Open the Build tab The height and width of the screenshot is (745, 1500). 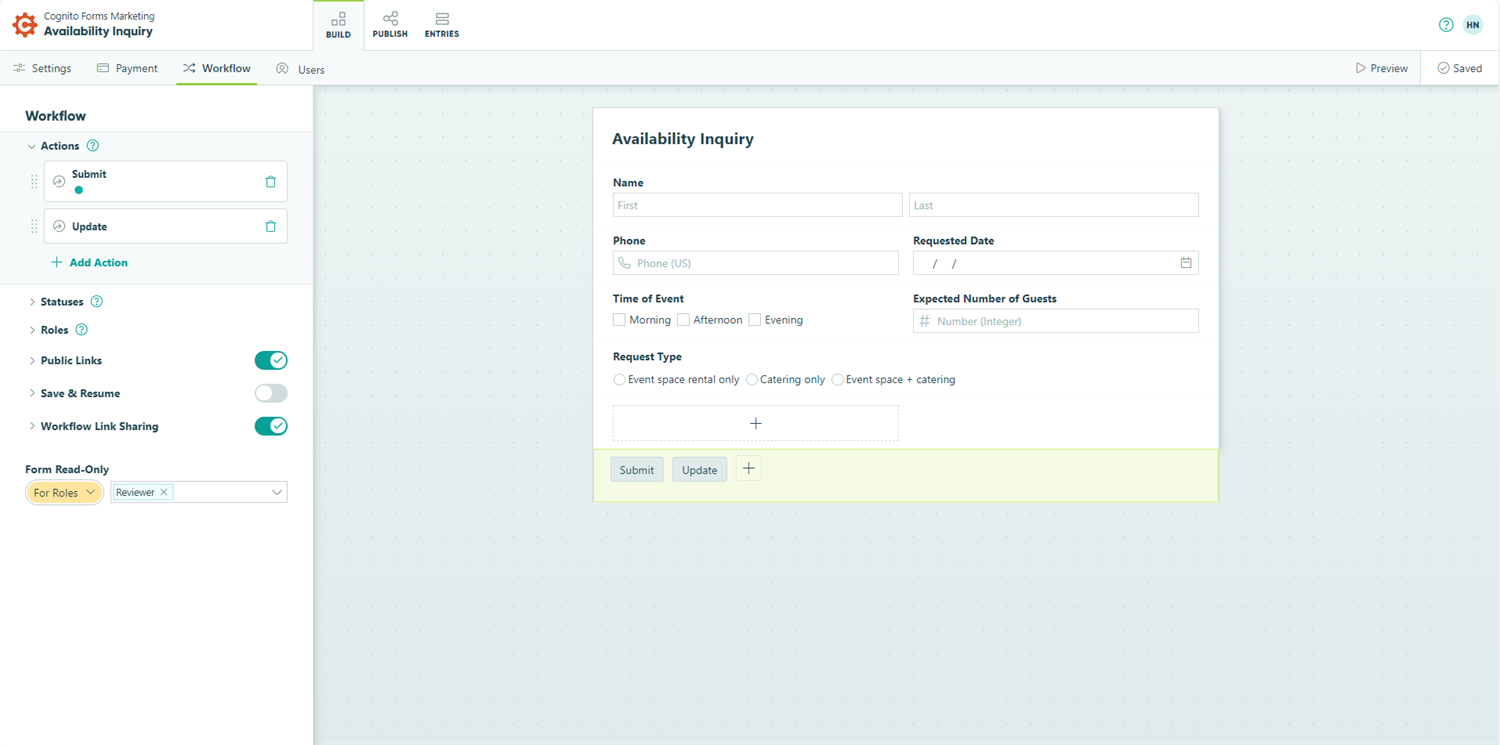(x=338, y=25)
